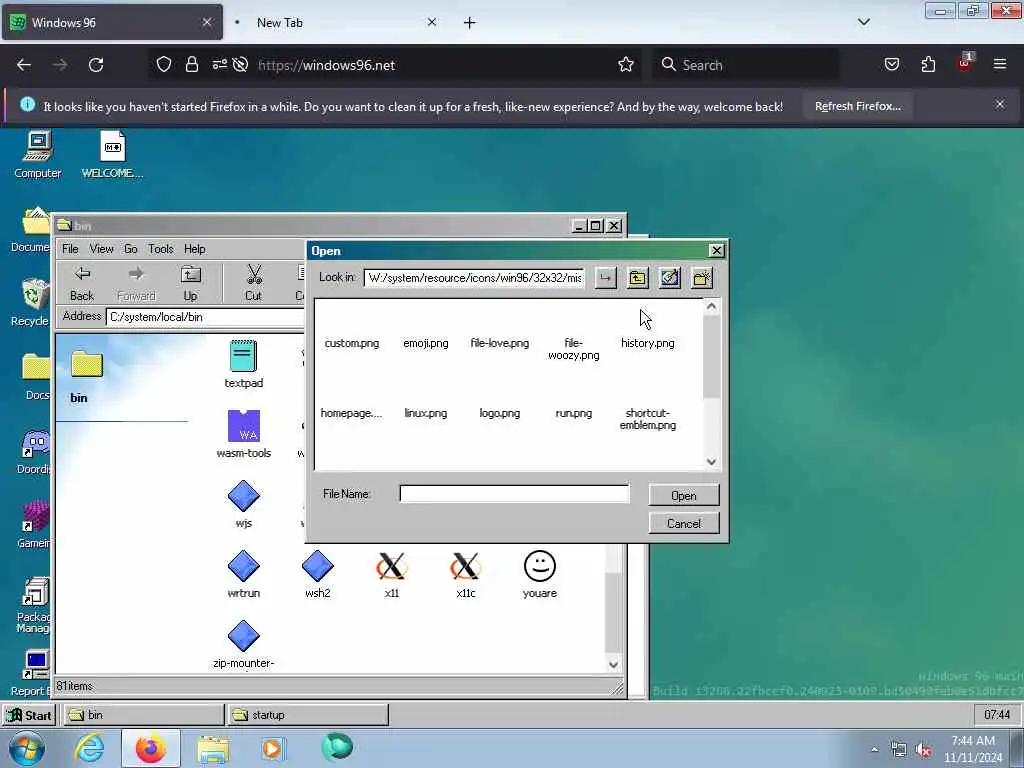Click the Pocket save icon in Firefox

pyautogui.click(x=891, y=65)
